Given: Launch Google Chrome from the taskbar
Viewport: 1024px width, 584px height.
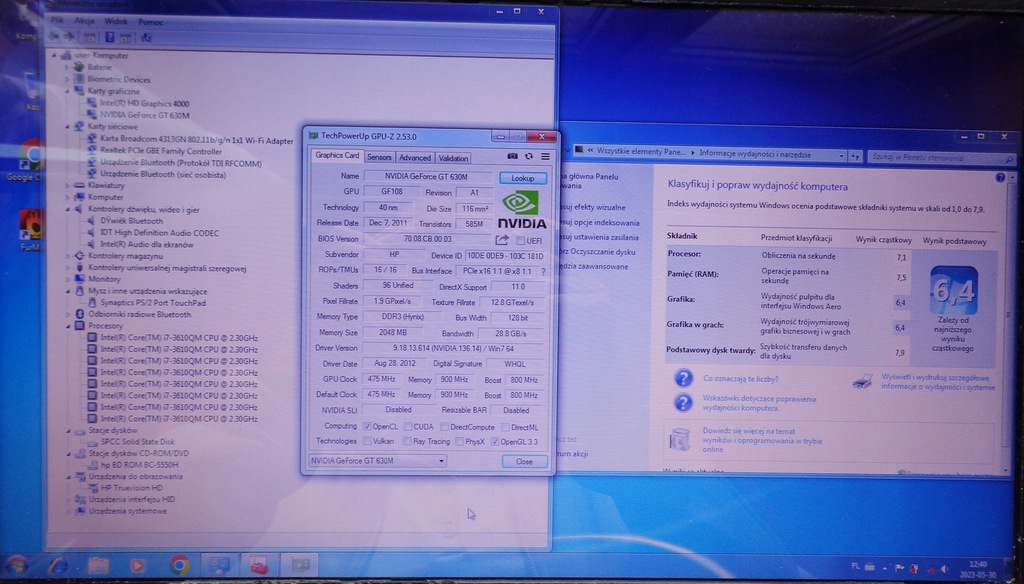Looking at the screenshot, I should 180,565.
